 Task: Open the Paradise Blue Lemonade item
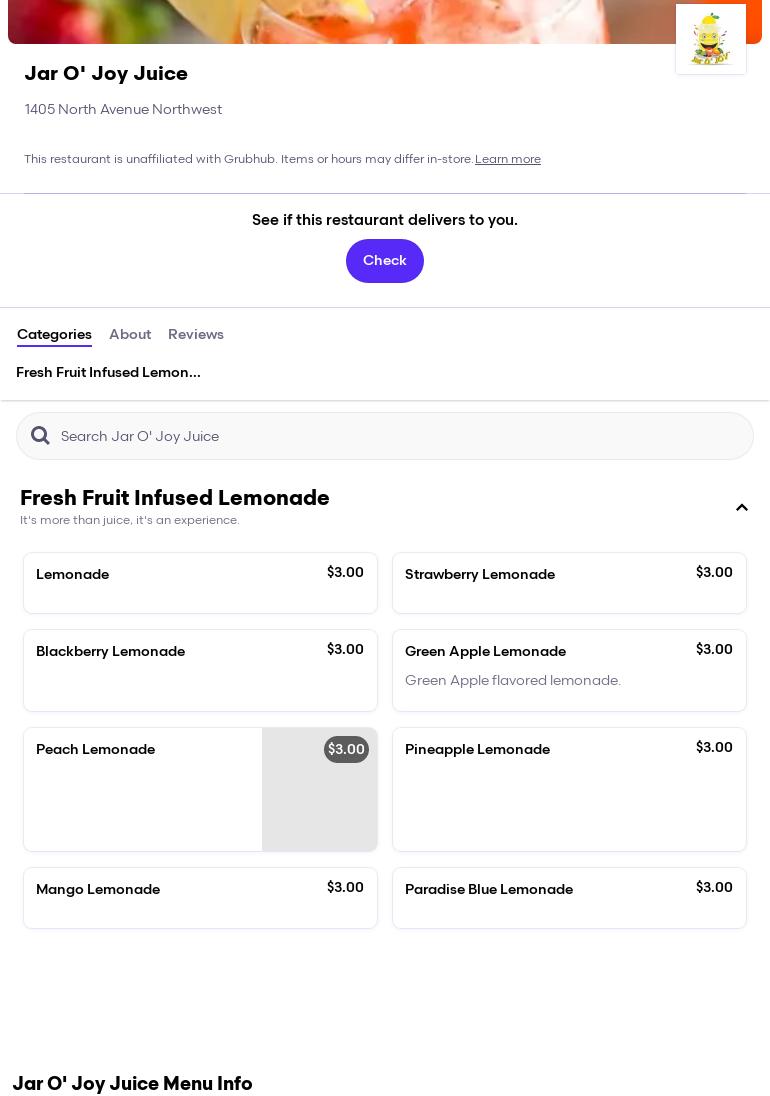click(569, 898)
